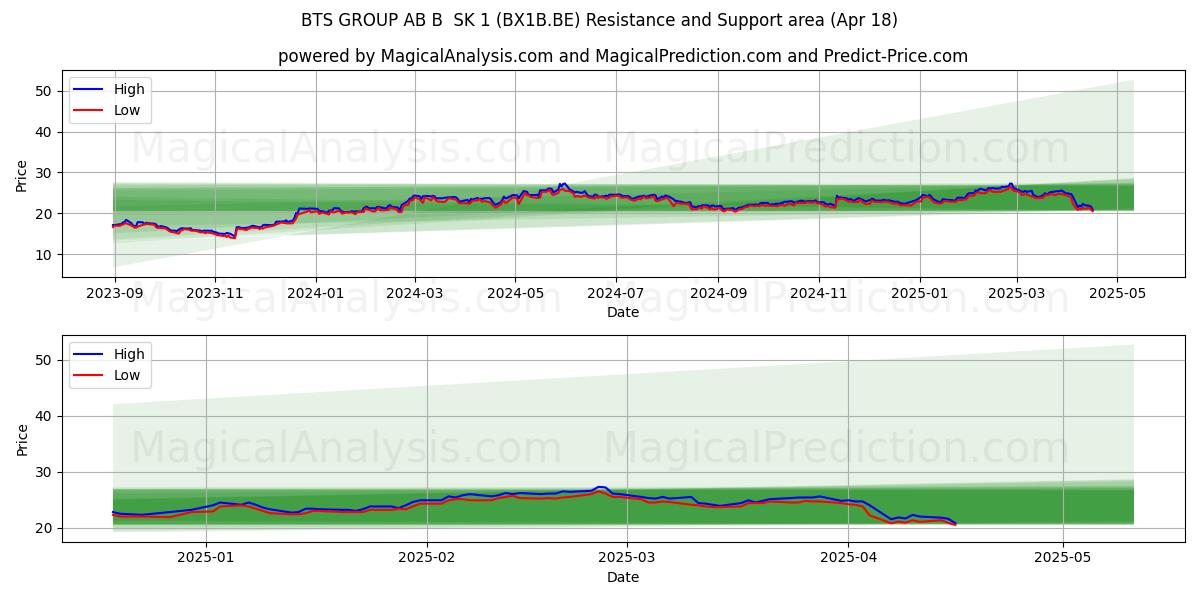This screenshot has height=600, width=1200.
Task: Click the bottom chart y-axis value '30'
Action: tap(46, 472)
